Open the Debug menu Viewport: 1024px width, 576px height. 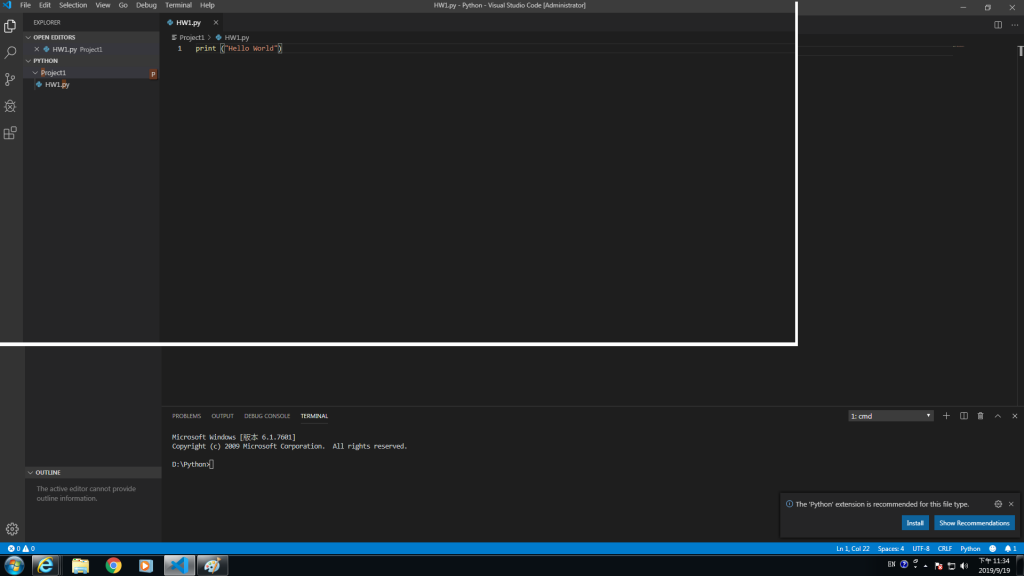[x=146, y=5]
